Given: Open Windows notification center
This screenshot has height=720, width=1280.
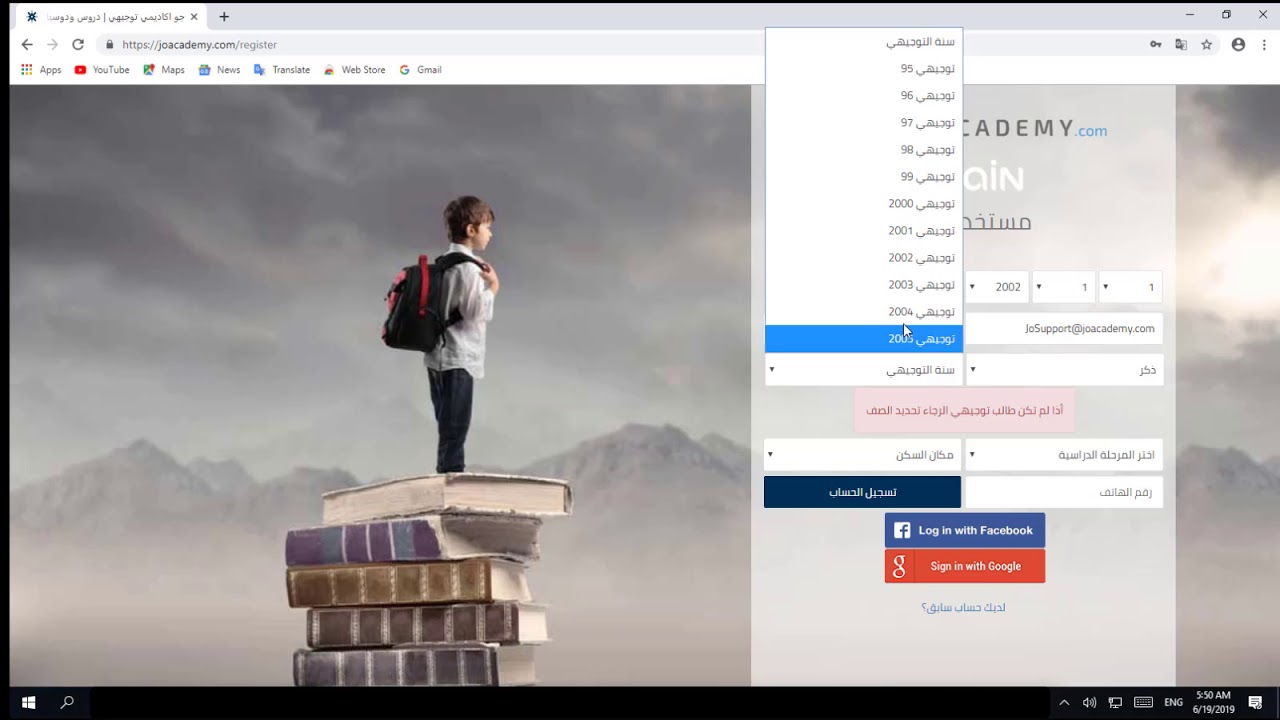Looking at the screenshot, I should (x=1255, y=702).
